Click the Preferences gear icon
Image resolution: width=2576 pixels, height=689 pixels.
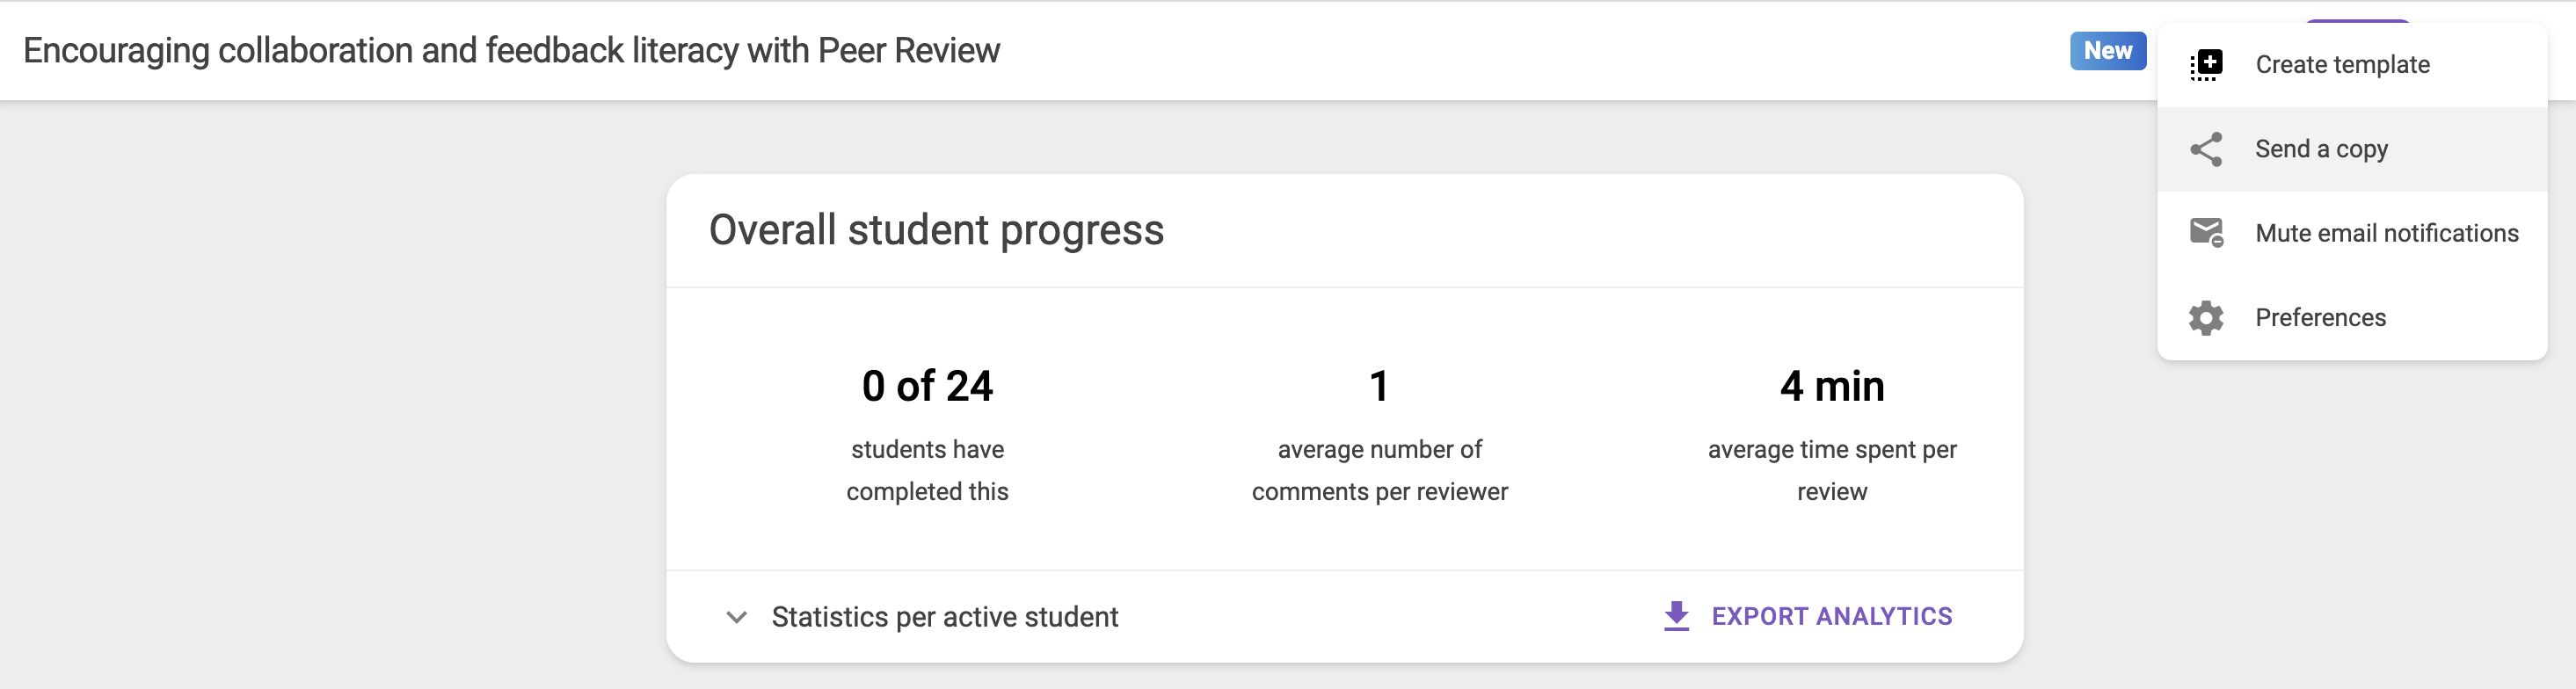[x=2206, y=318]
